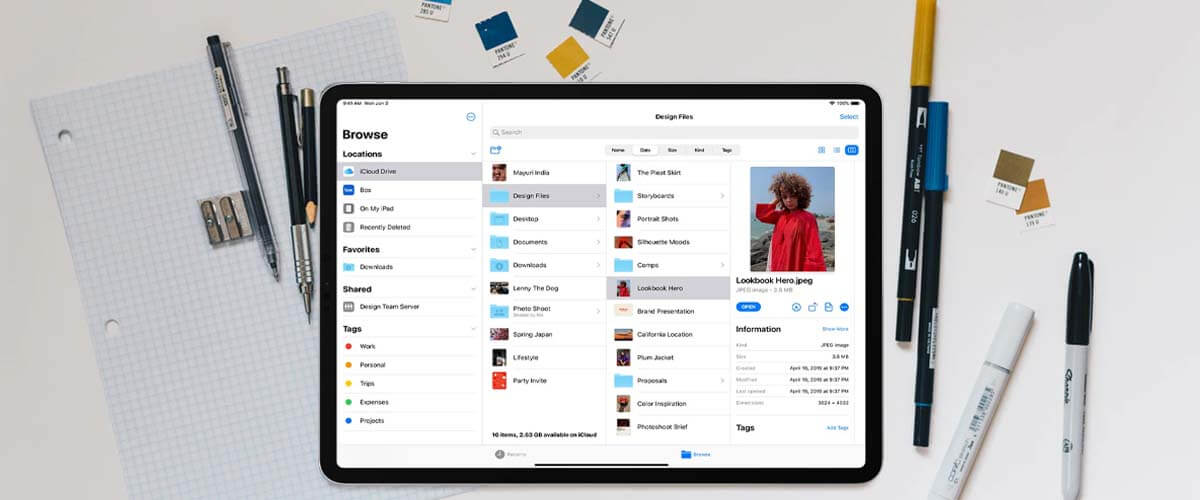Open the Lenny The Dog file
The width and height of the screenshot is (1200, 500).
[544, 288]
